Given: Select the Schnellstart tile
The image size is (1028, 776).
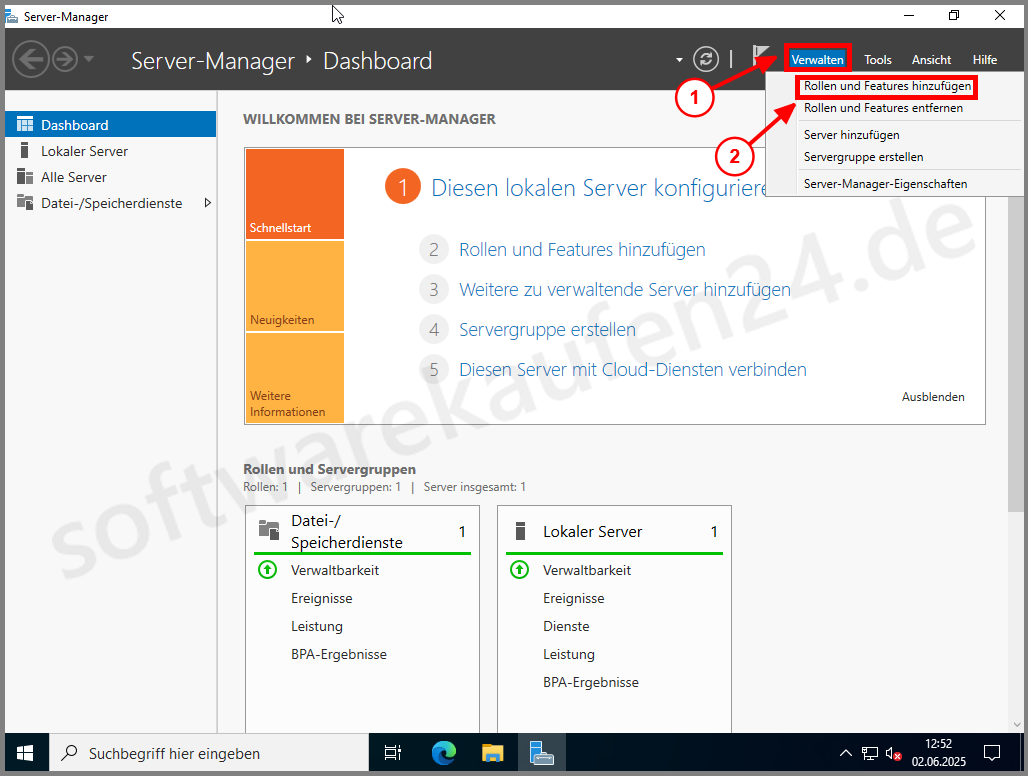Looking at the screenshot, I should click(295, 194).
